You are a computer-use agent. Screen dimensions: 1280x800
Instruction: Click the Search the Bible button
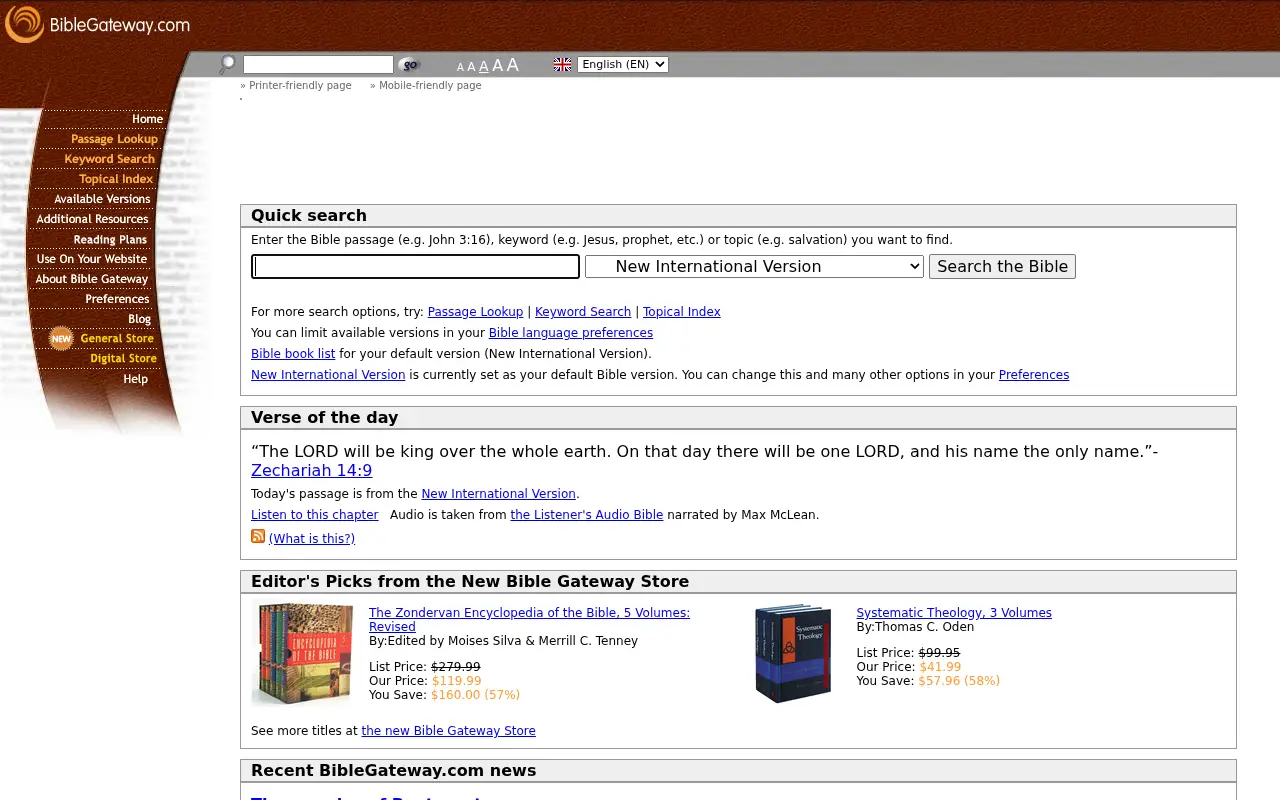click(x=1002, y=266)
